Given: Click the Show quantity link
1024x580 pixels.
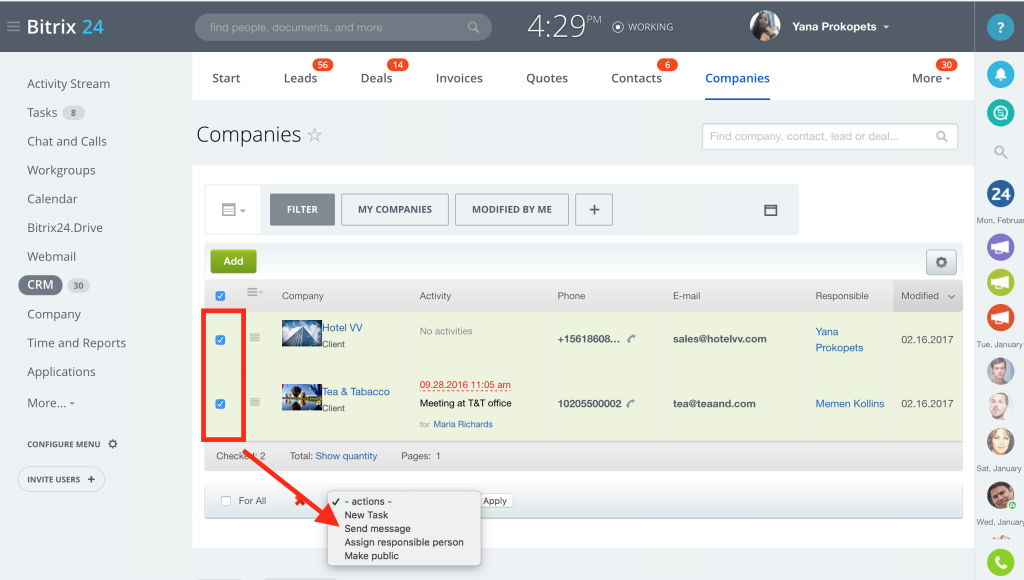Looking at the screenshot, I should [346, 456].
